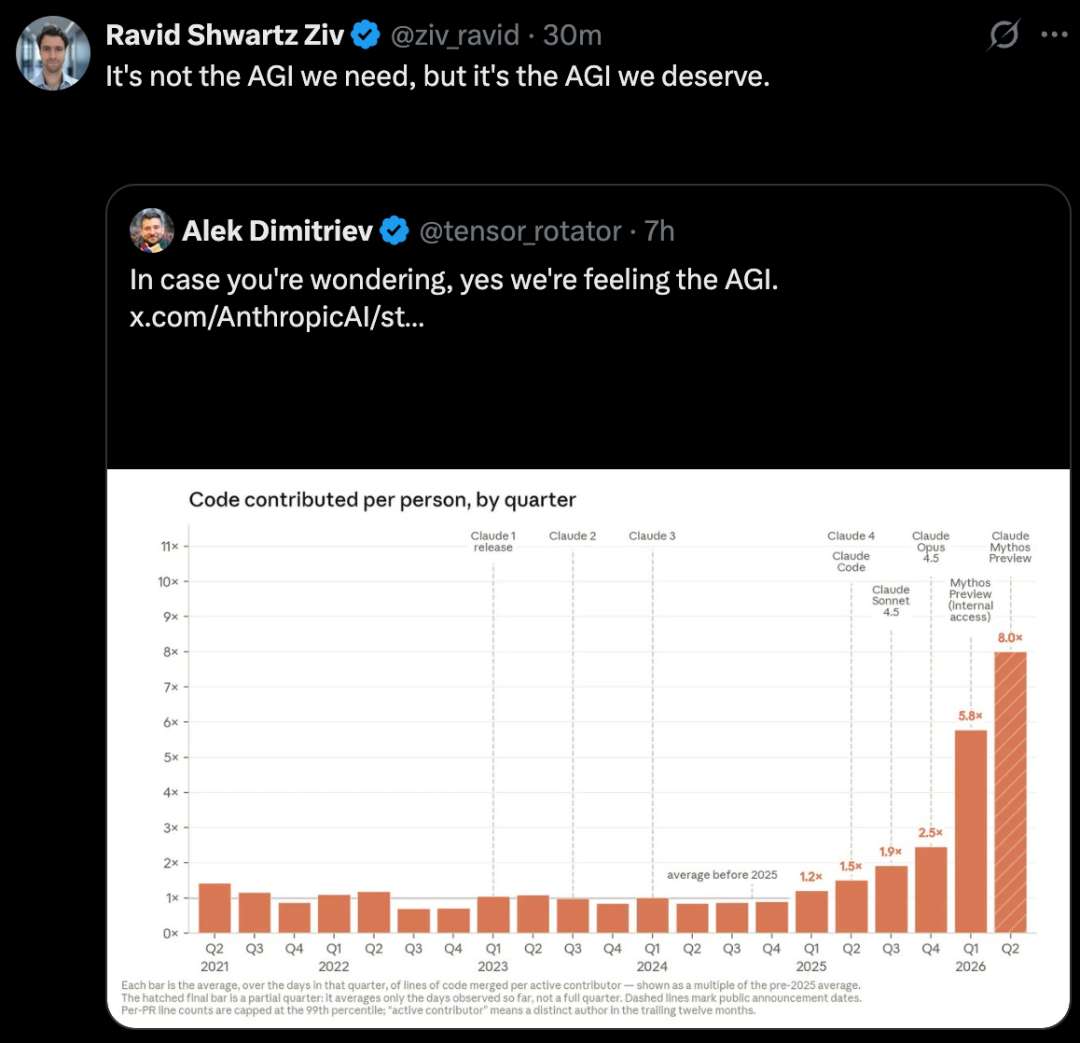Viewport: 1080px width, 1043px height.
Task: Click the Alek Dimitriev display name
Action: click(x=278, y=231)
